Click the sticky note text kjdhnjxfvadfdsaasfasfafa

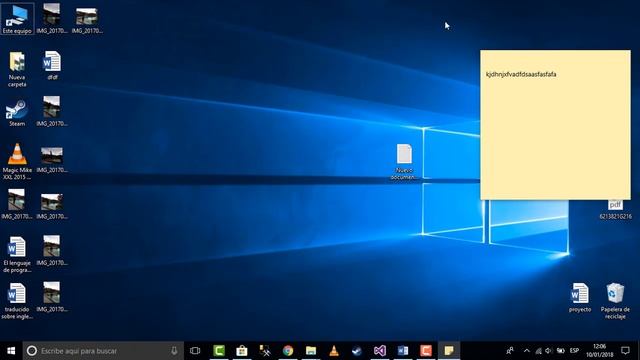(521, 74)
